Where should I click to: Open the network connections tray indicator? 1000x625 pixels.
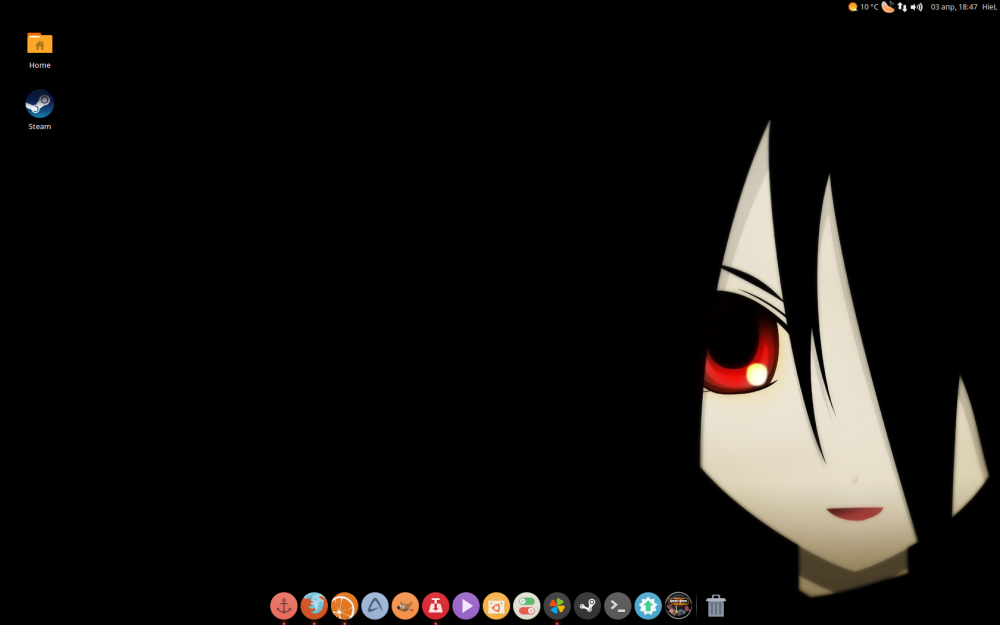coord(902,7)
